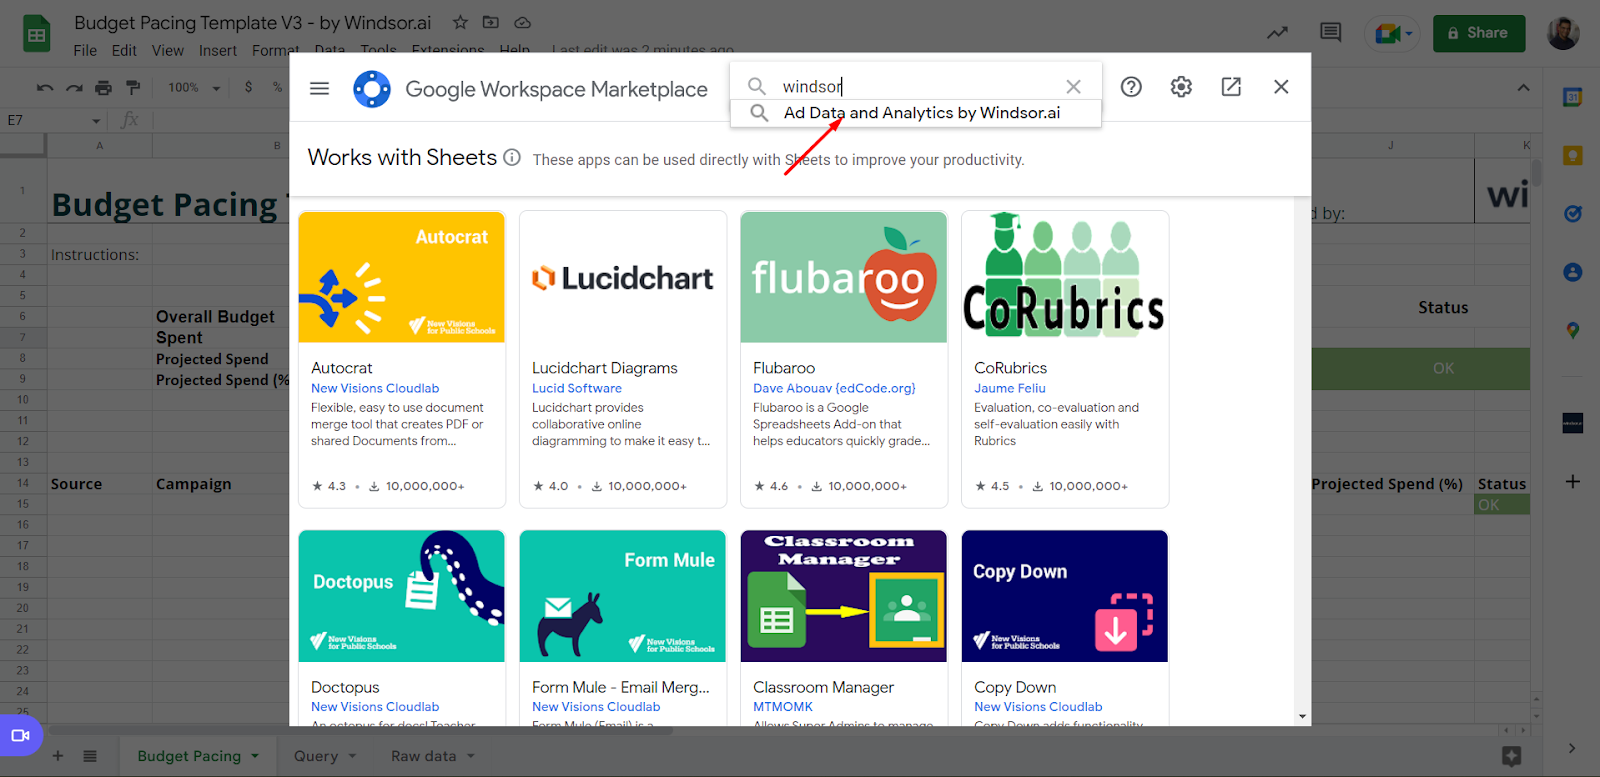Click the Marketplace dialog vertical scrollbar

1302,460
